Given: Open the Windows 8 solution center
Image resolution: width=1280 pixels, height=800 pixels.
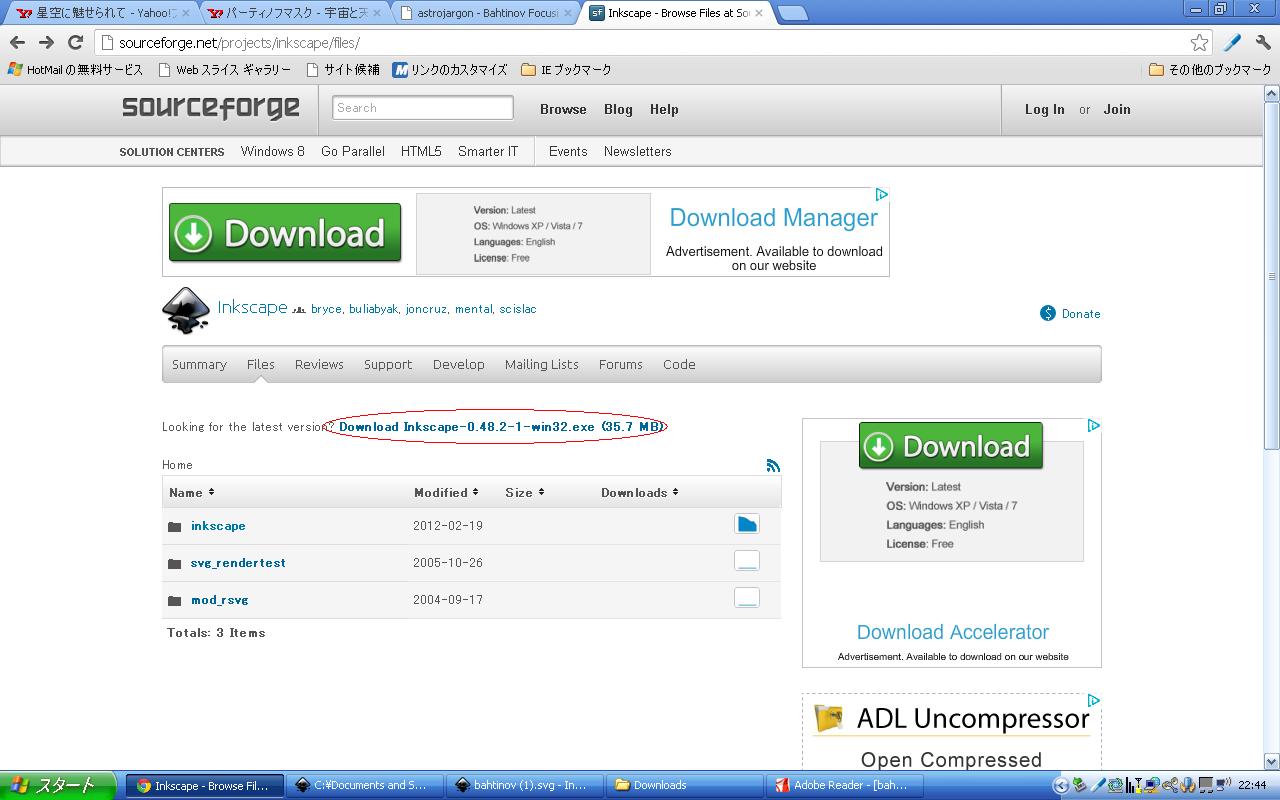Looking at the screenshot, I should (x=273, y=151).
